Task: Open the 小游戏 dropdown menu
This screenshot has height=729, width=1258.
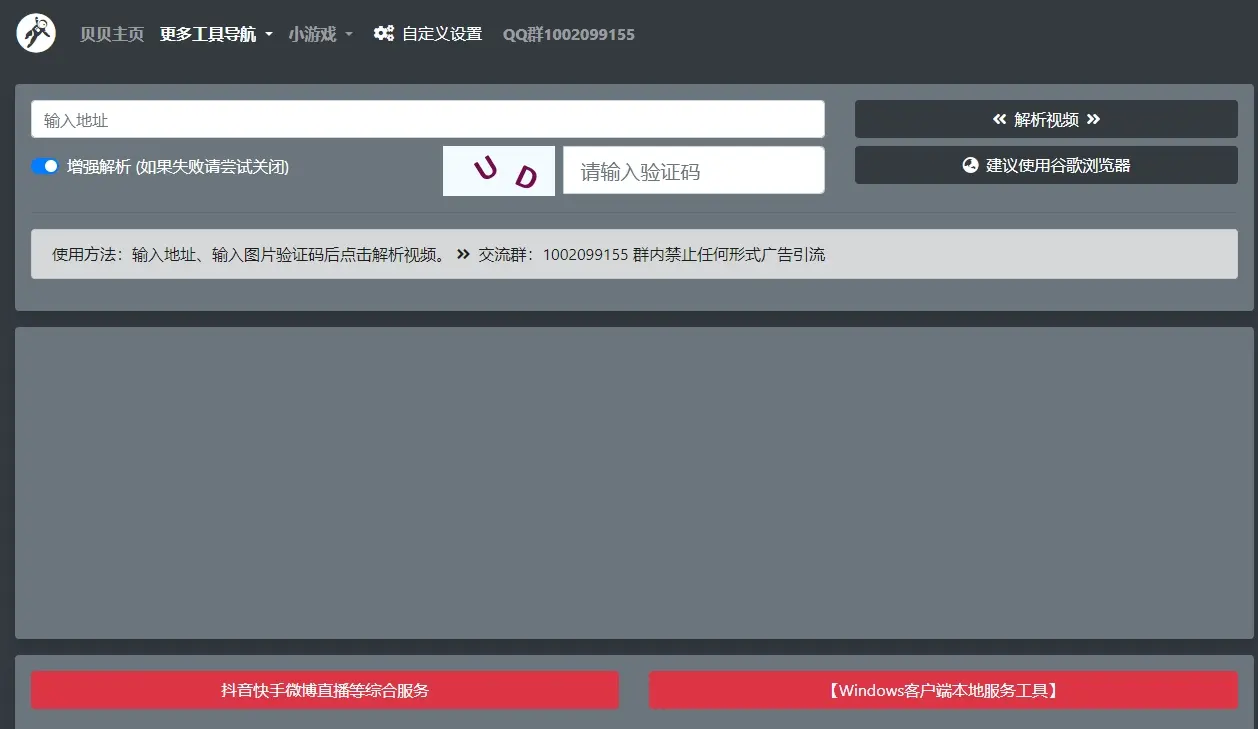Action: tap(314, 33)
